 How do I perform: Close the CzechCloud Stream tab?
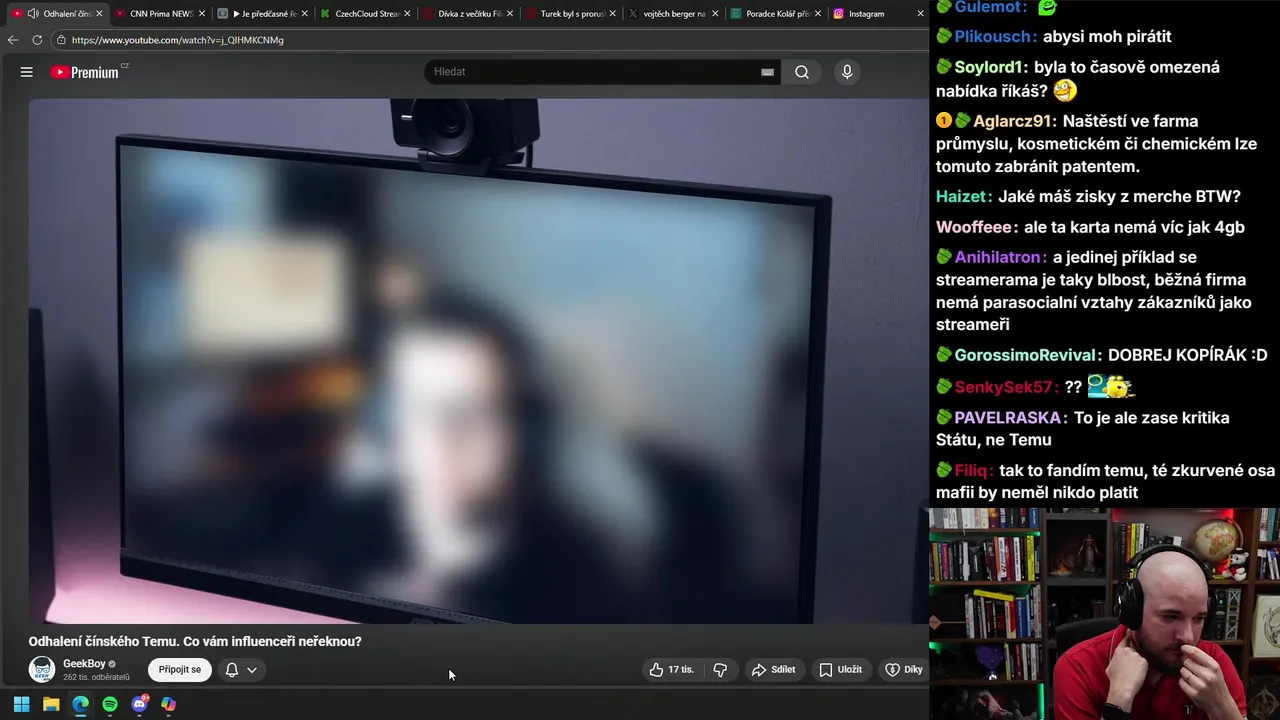click(x=407, y=14)
